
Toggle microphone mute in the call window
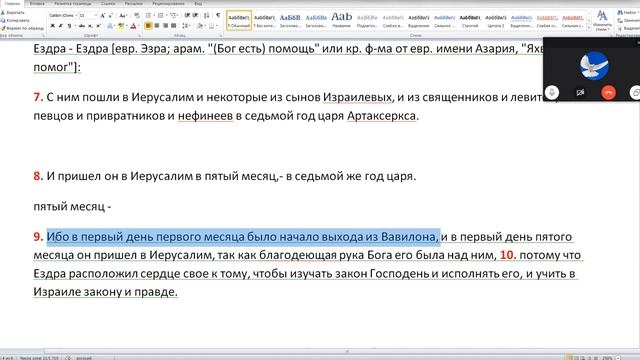pos(552,93)
